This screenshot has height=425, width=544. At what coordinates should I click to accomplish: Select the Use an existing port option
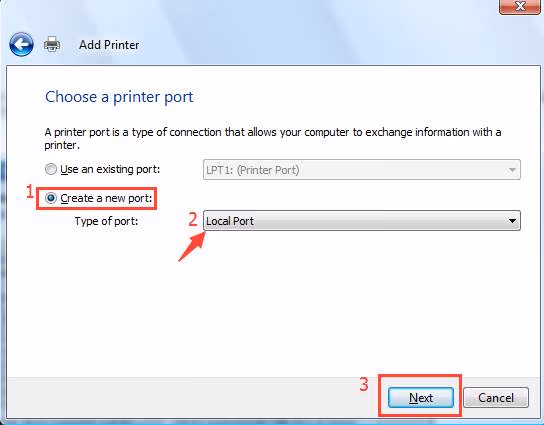point(103,169)
